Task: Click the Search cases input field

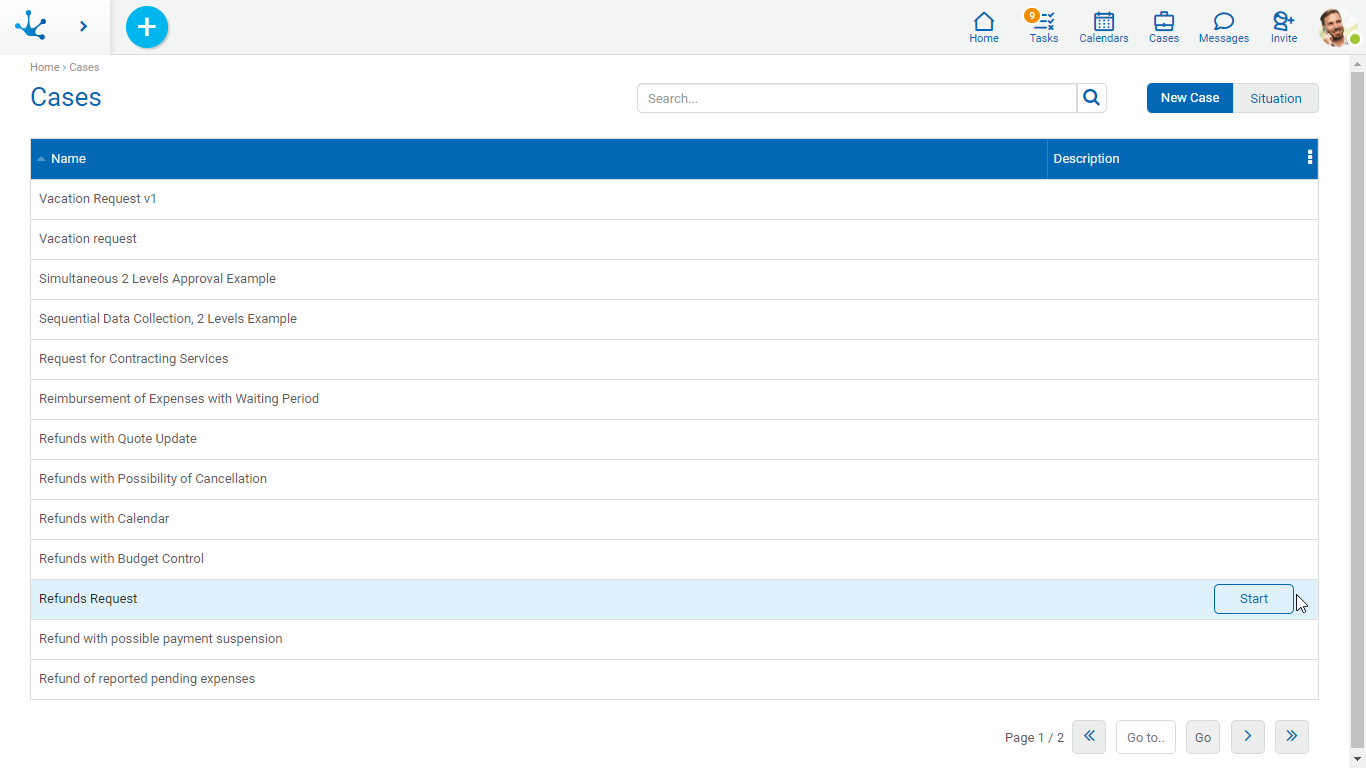Action: tap(856, 98)
